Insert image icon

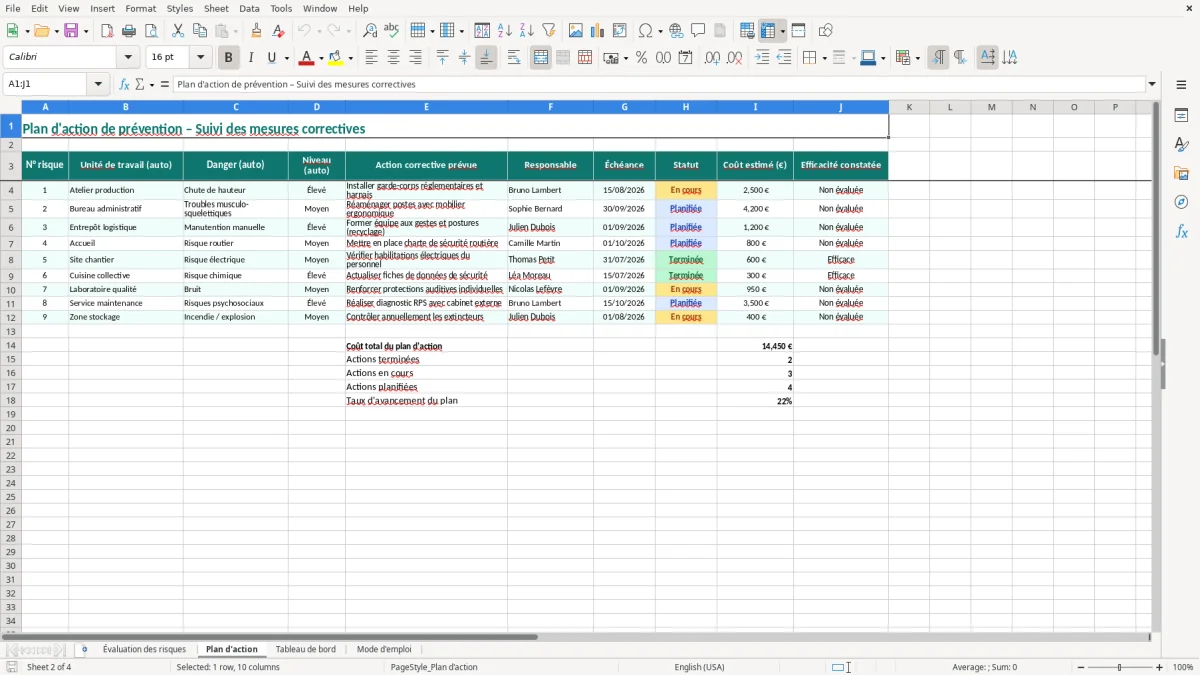pyautogui.click(x=576, y=31)
